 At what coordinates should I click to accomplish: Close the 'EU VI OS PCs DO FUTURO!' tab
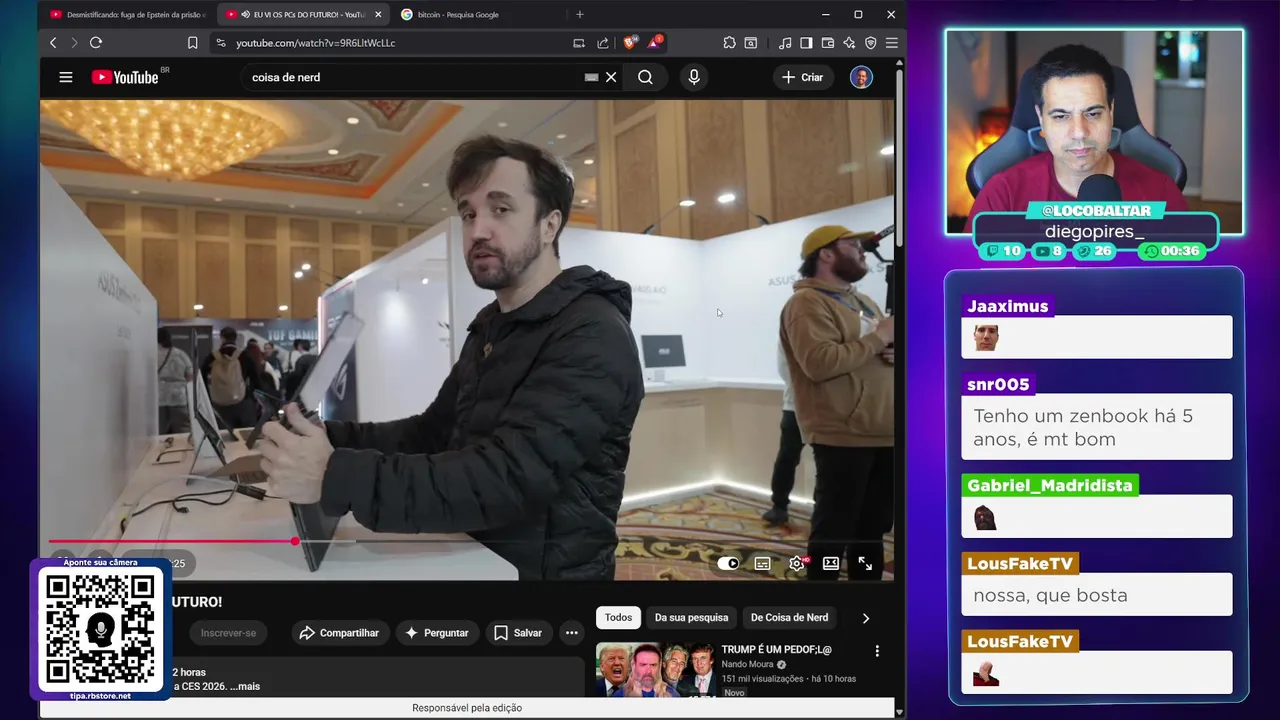pyautogui.click(x=378, y=15)
